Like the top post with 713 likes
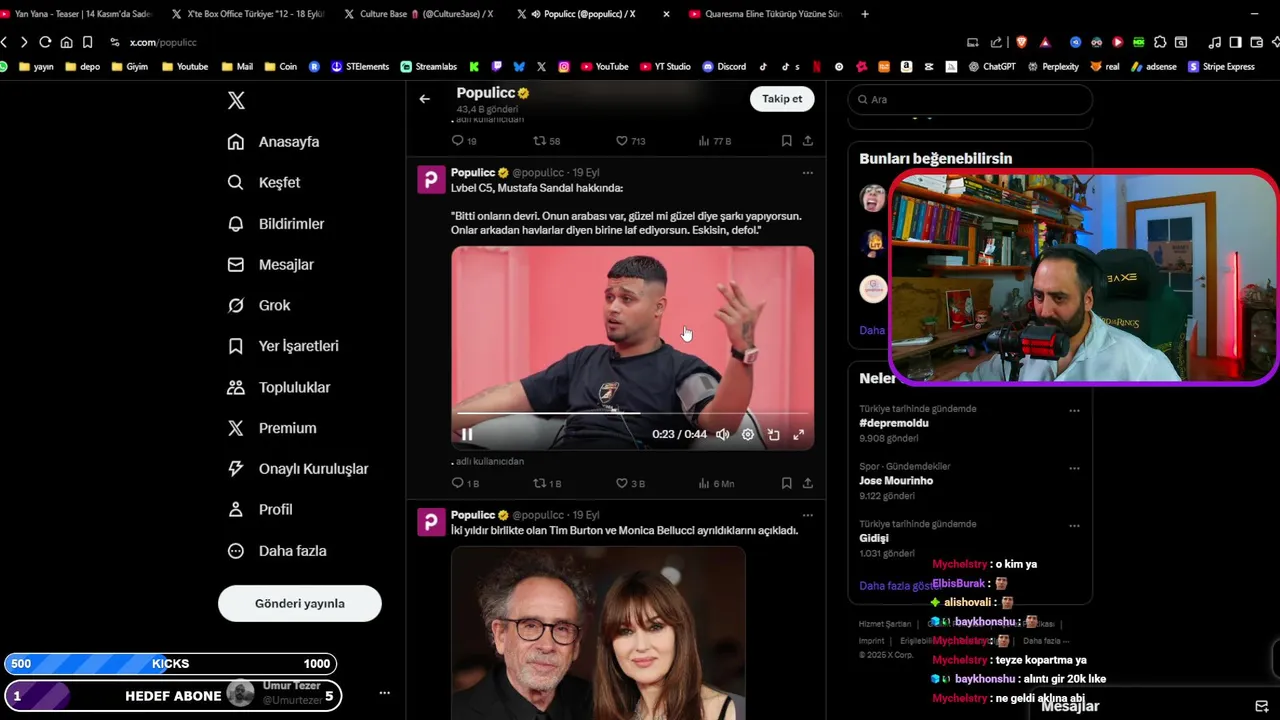Screen dimensions: 1280x720 630,141
